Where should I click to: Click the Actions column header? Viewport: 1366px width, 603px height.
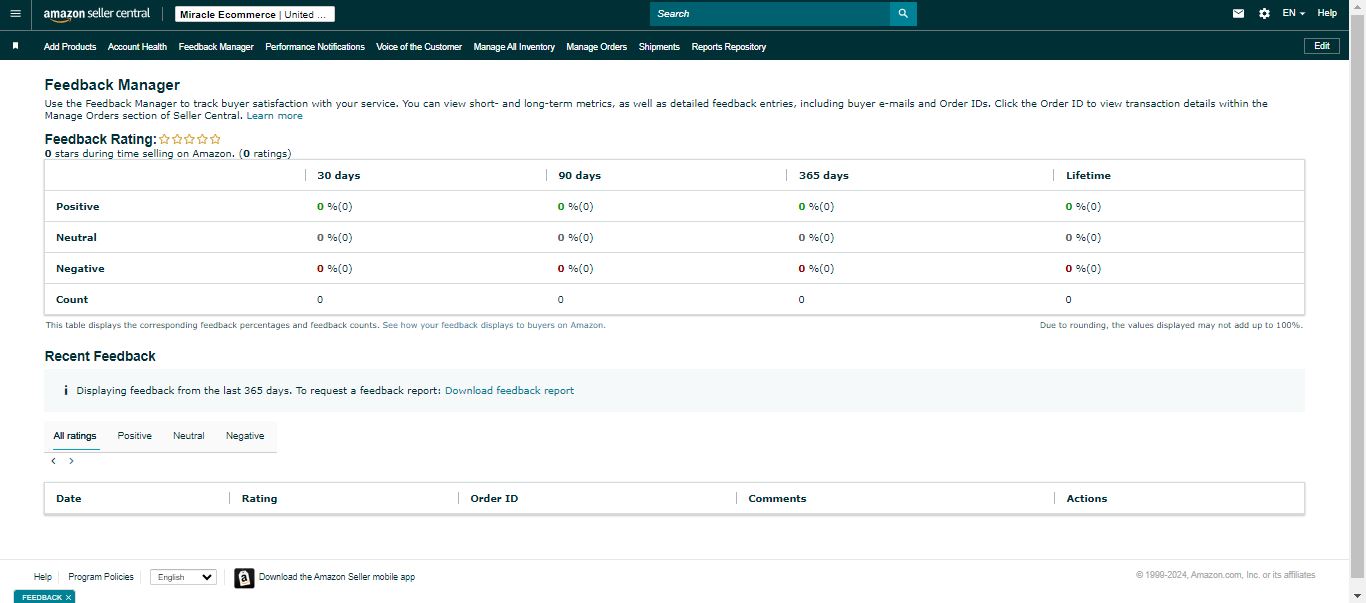tap(1087, 498)
